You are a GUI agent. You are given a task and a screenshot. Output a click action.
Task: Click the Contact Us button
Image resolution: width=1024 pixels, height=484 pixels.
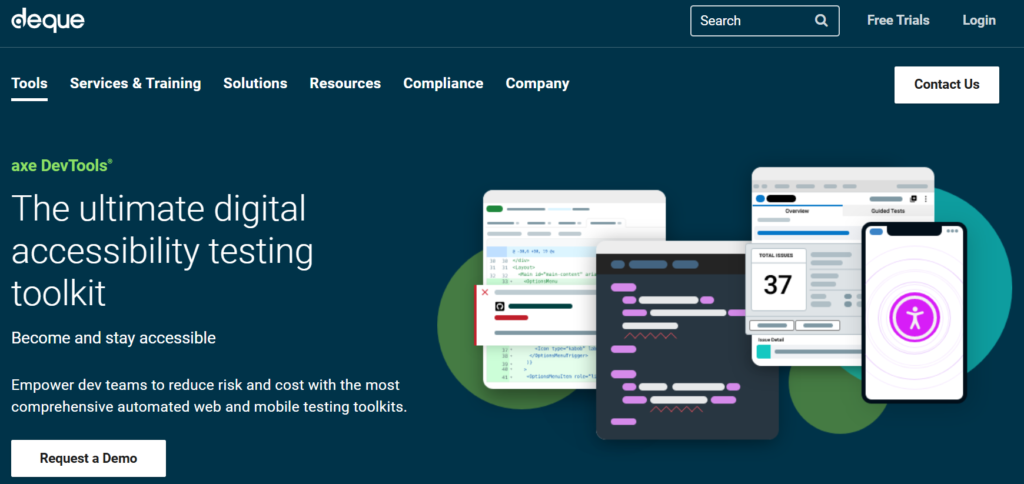click(946, 84)
